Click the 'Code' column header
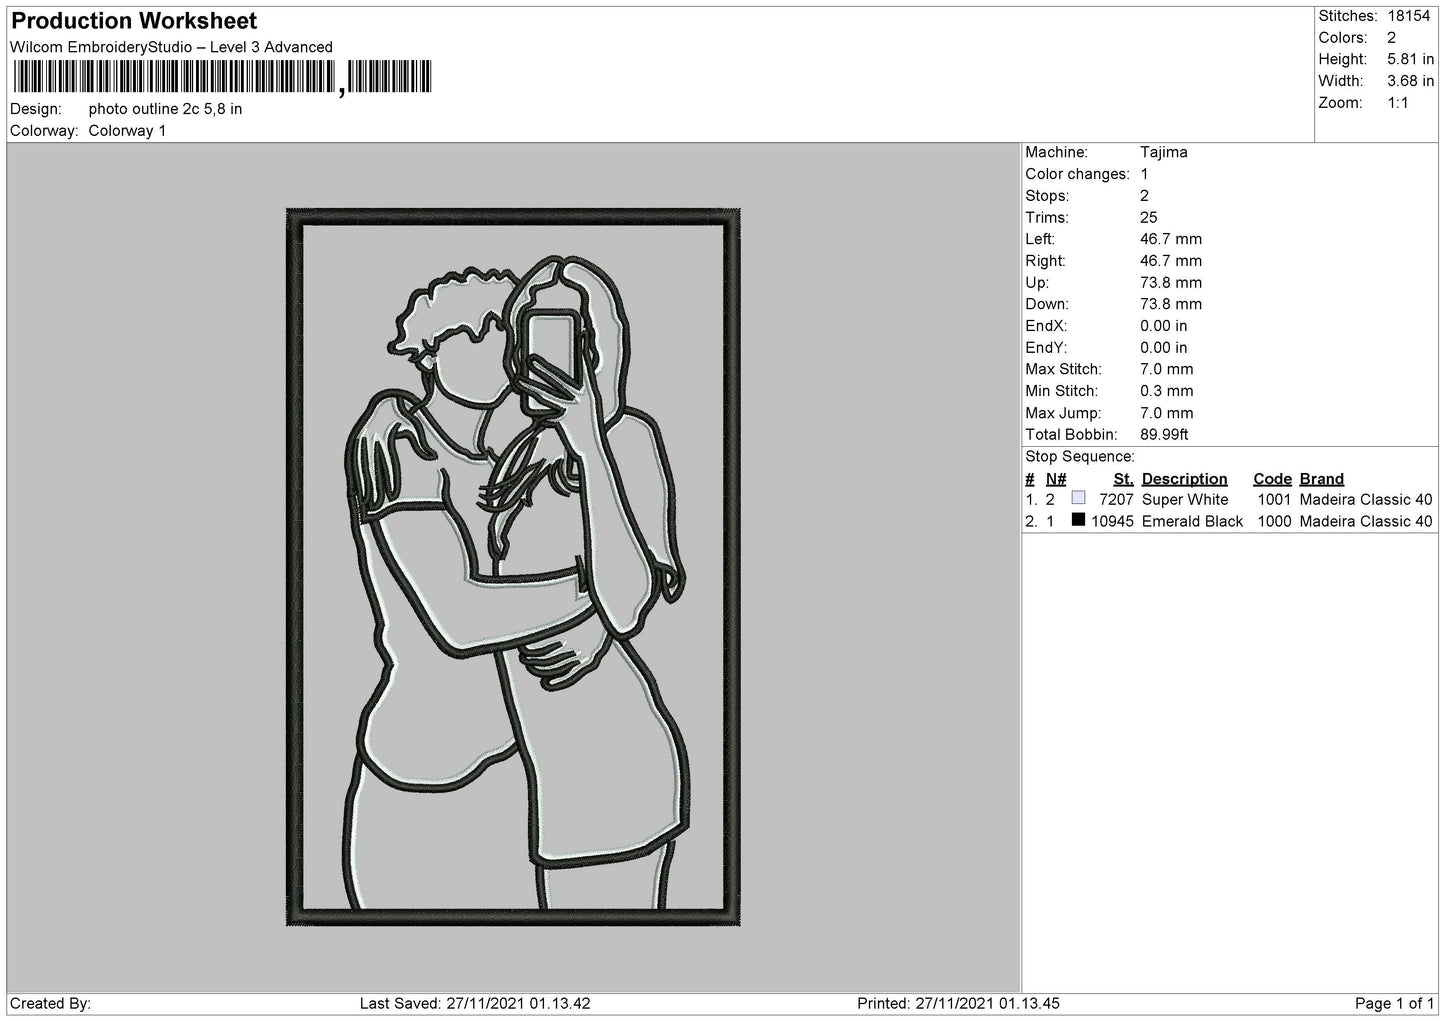This screenshot has height=1021, width=1445. pyautogui.click(x=1272, y=479)
